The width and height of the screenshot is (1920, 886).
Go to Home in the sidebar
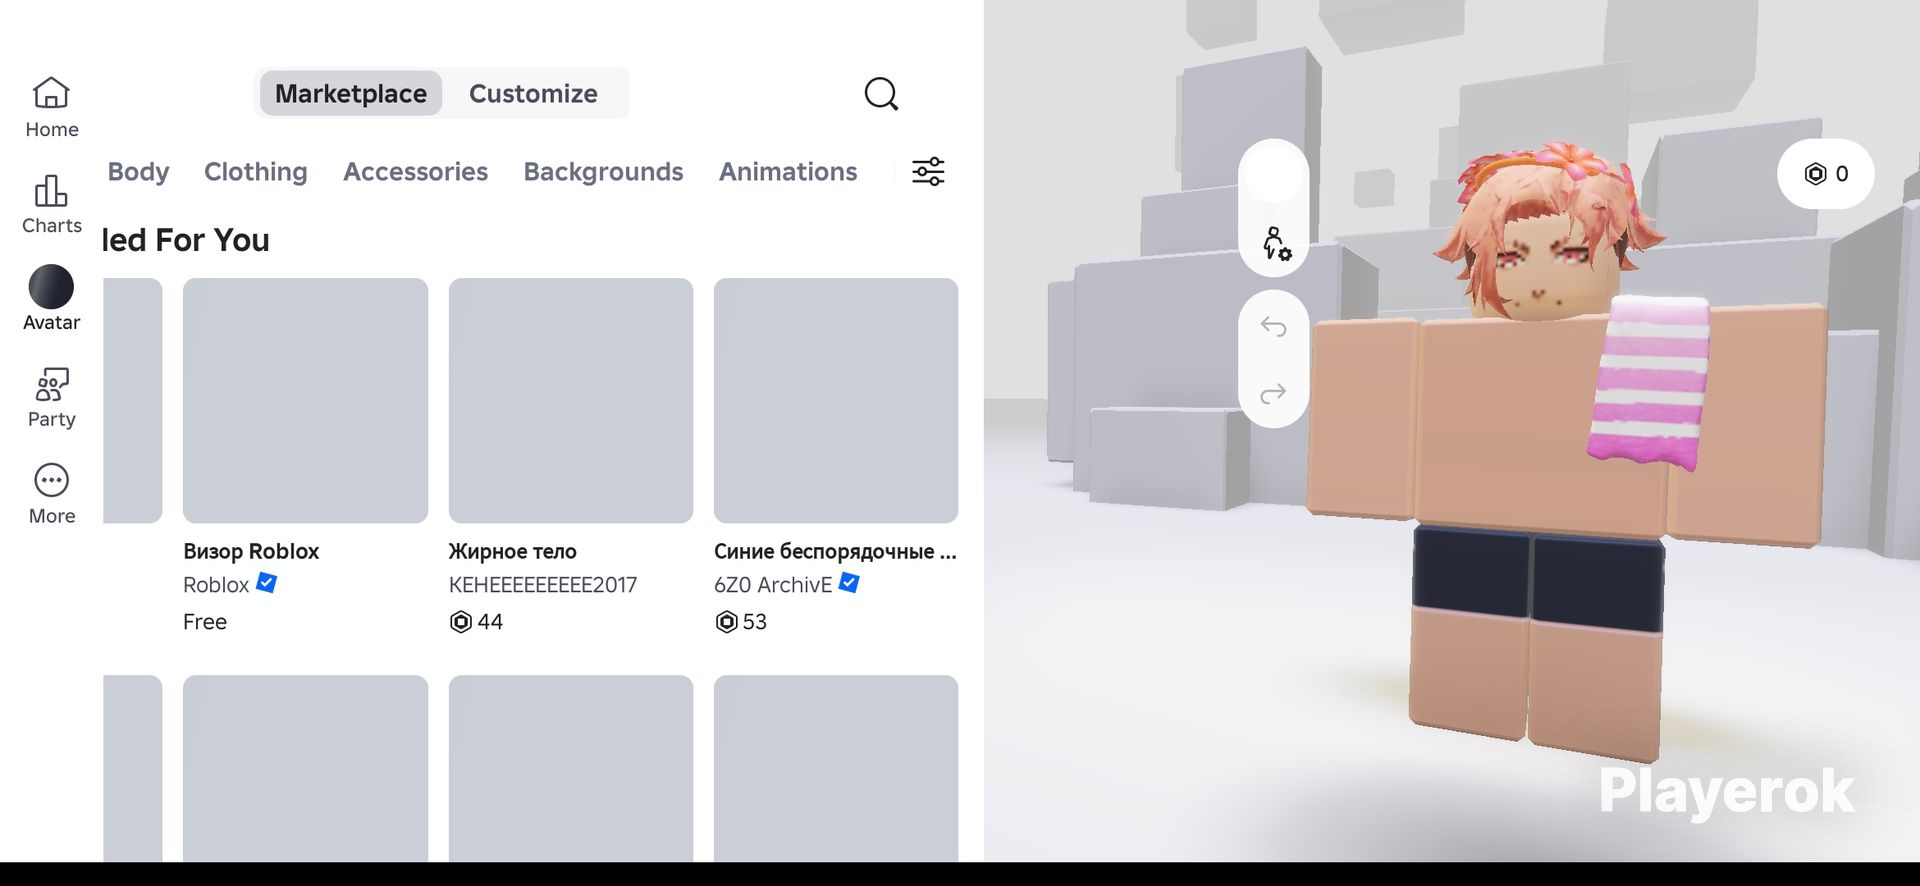tap(51, 107)
